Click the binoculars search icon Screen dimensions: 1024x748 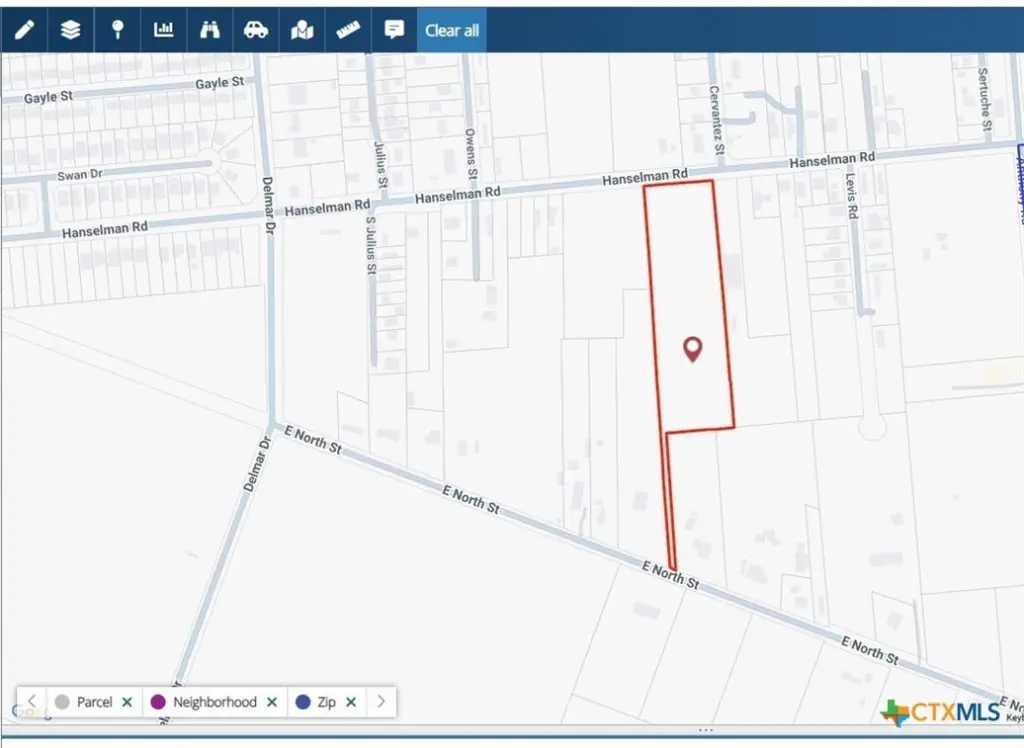tap(209, 29)
